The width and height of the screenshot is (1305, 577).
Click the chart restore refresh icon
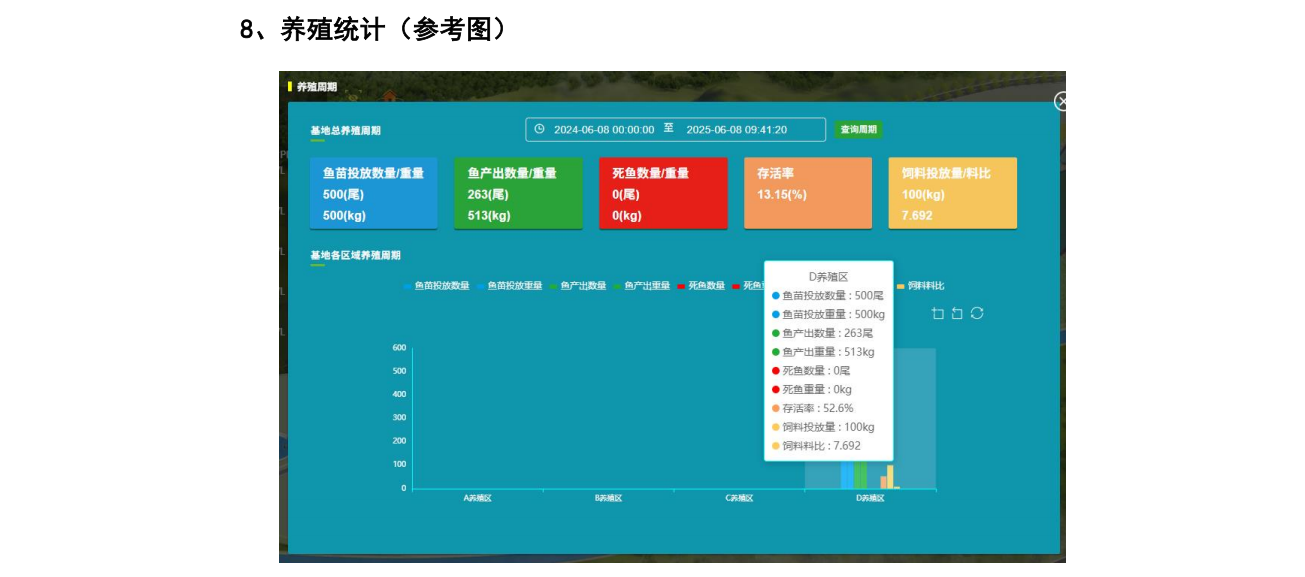pos(977,313)
